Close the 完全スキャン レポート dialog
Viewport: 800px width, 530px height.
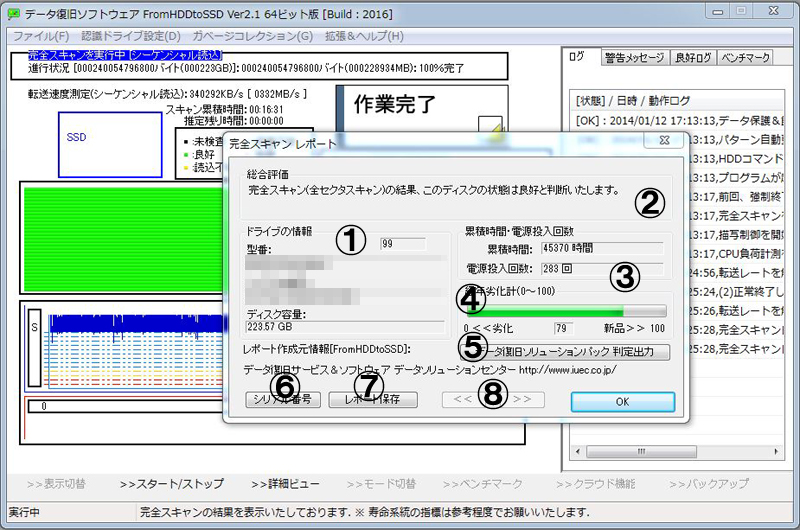(664, 140)
